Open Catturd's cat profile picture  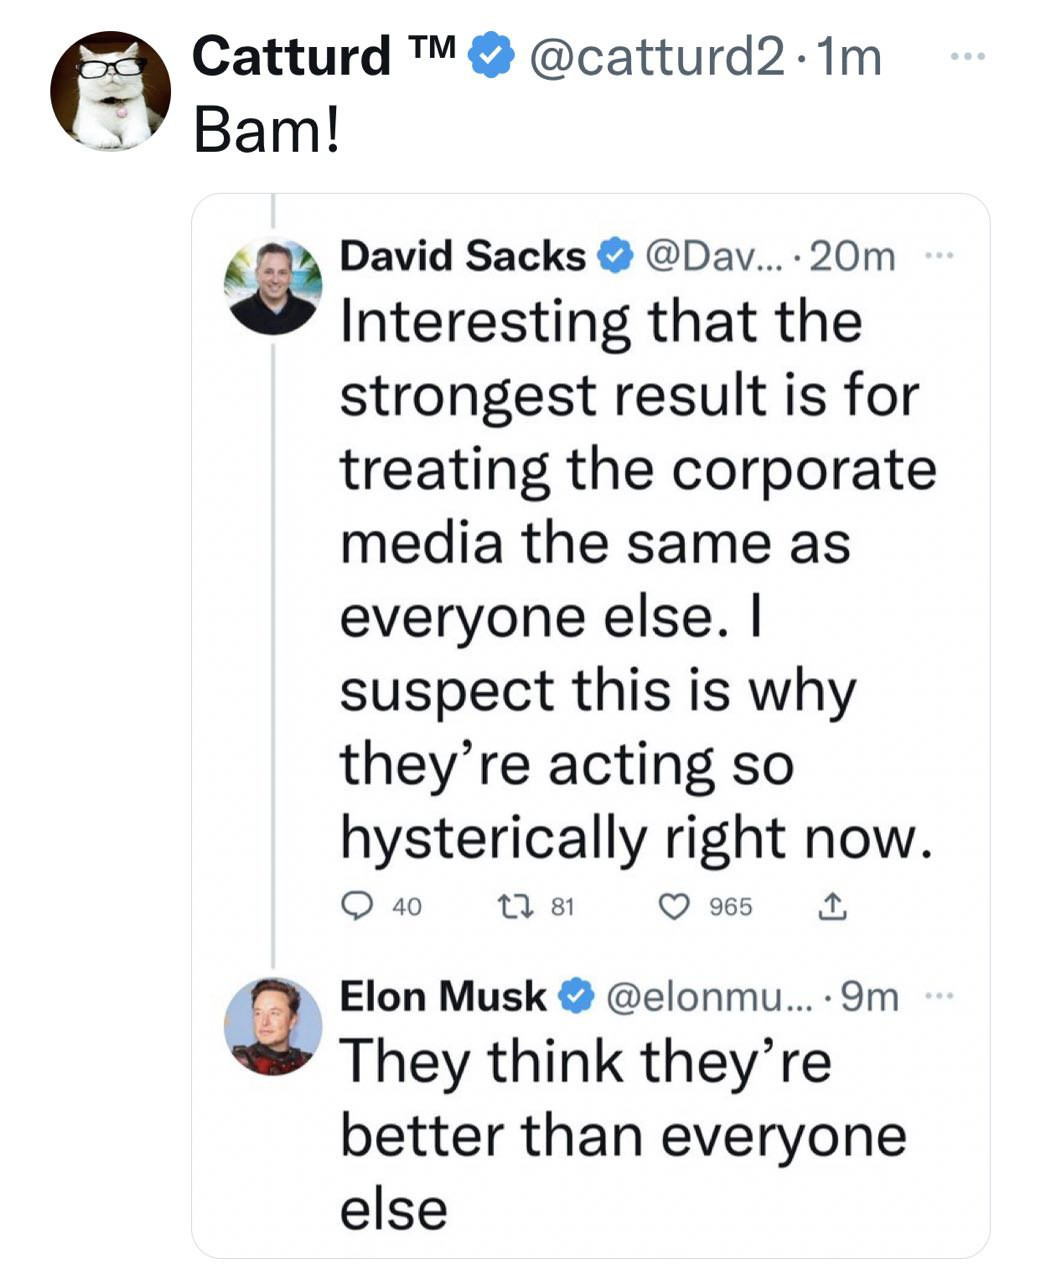click(110, 91)
